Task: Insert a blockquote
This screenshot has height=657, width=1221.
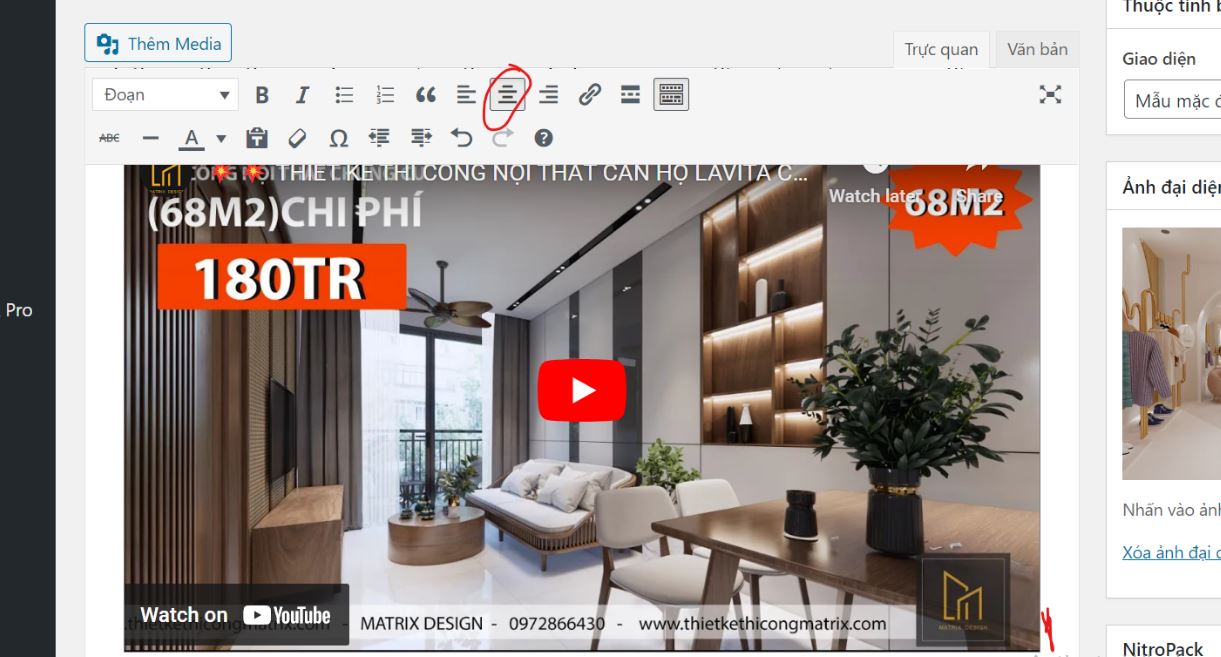Action: (426, 95)
